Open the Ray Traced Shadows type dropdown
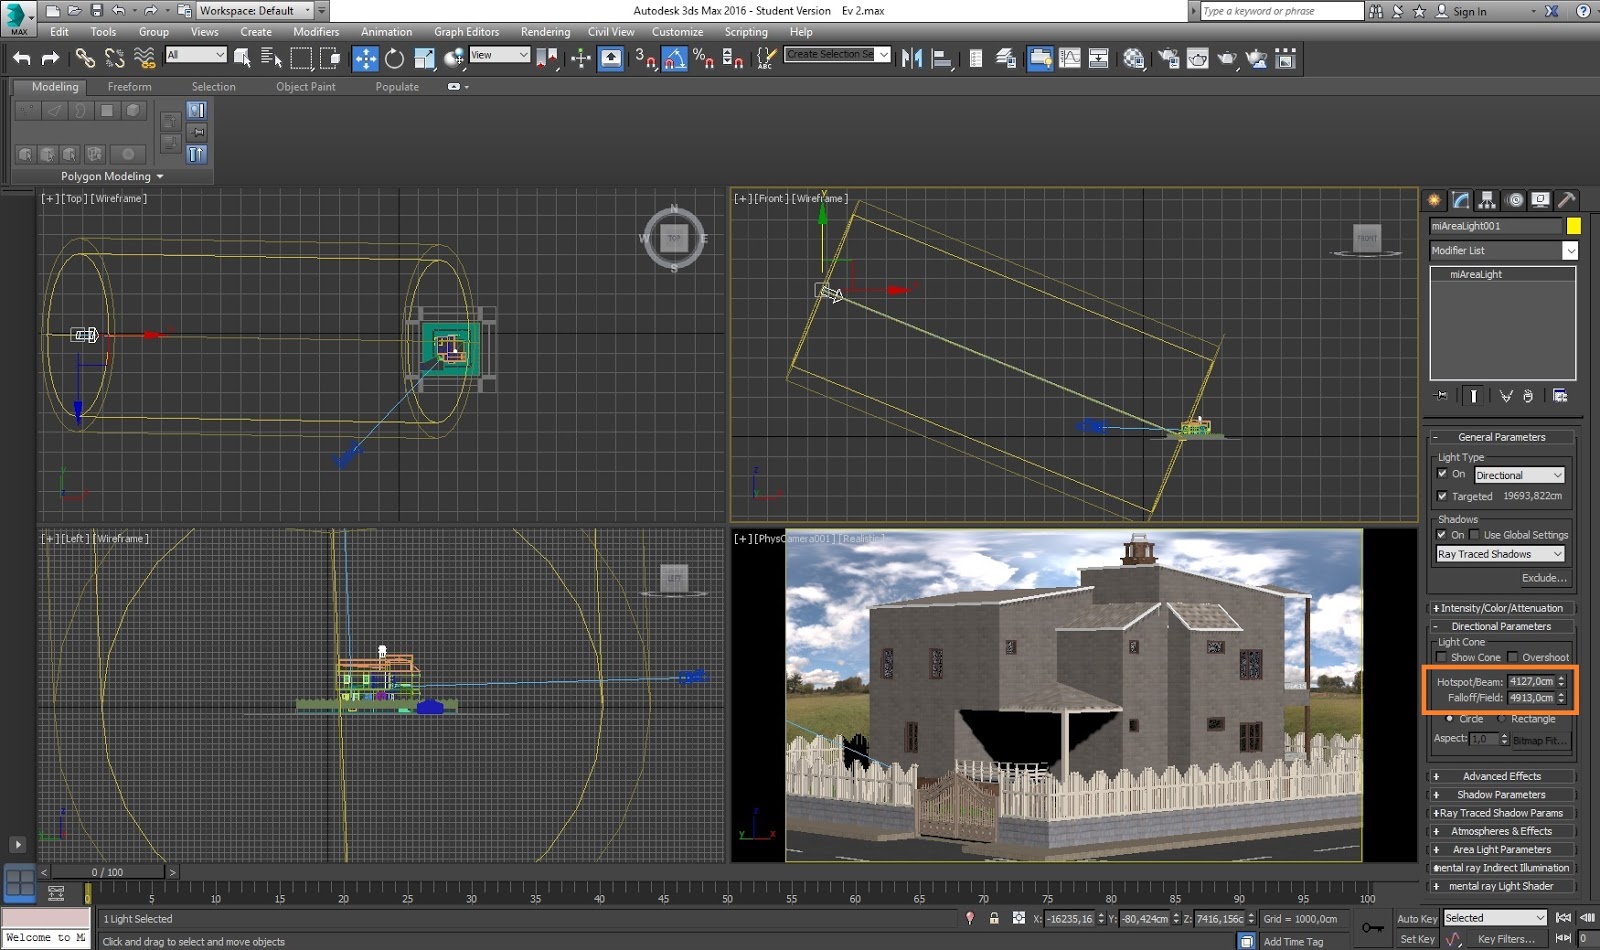Image resolution: width=1600 pixels, height=950 pixels. tap(1499, 554)
